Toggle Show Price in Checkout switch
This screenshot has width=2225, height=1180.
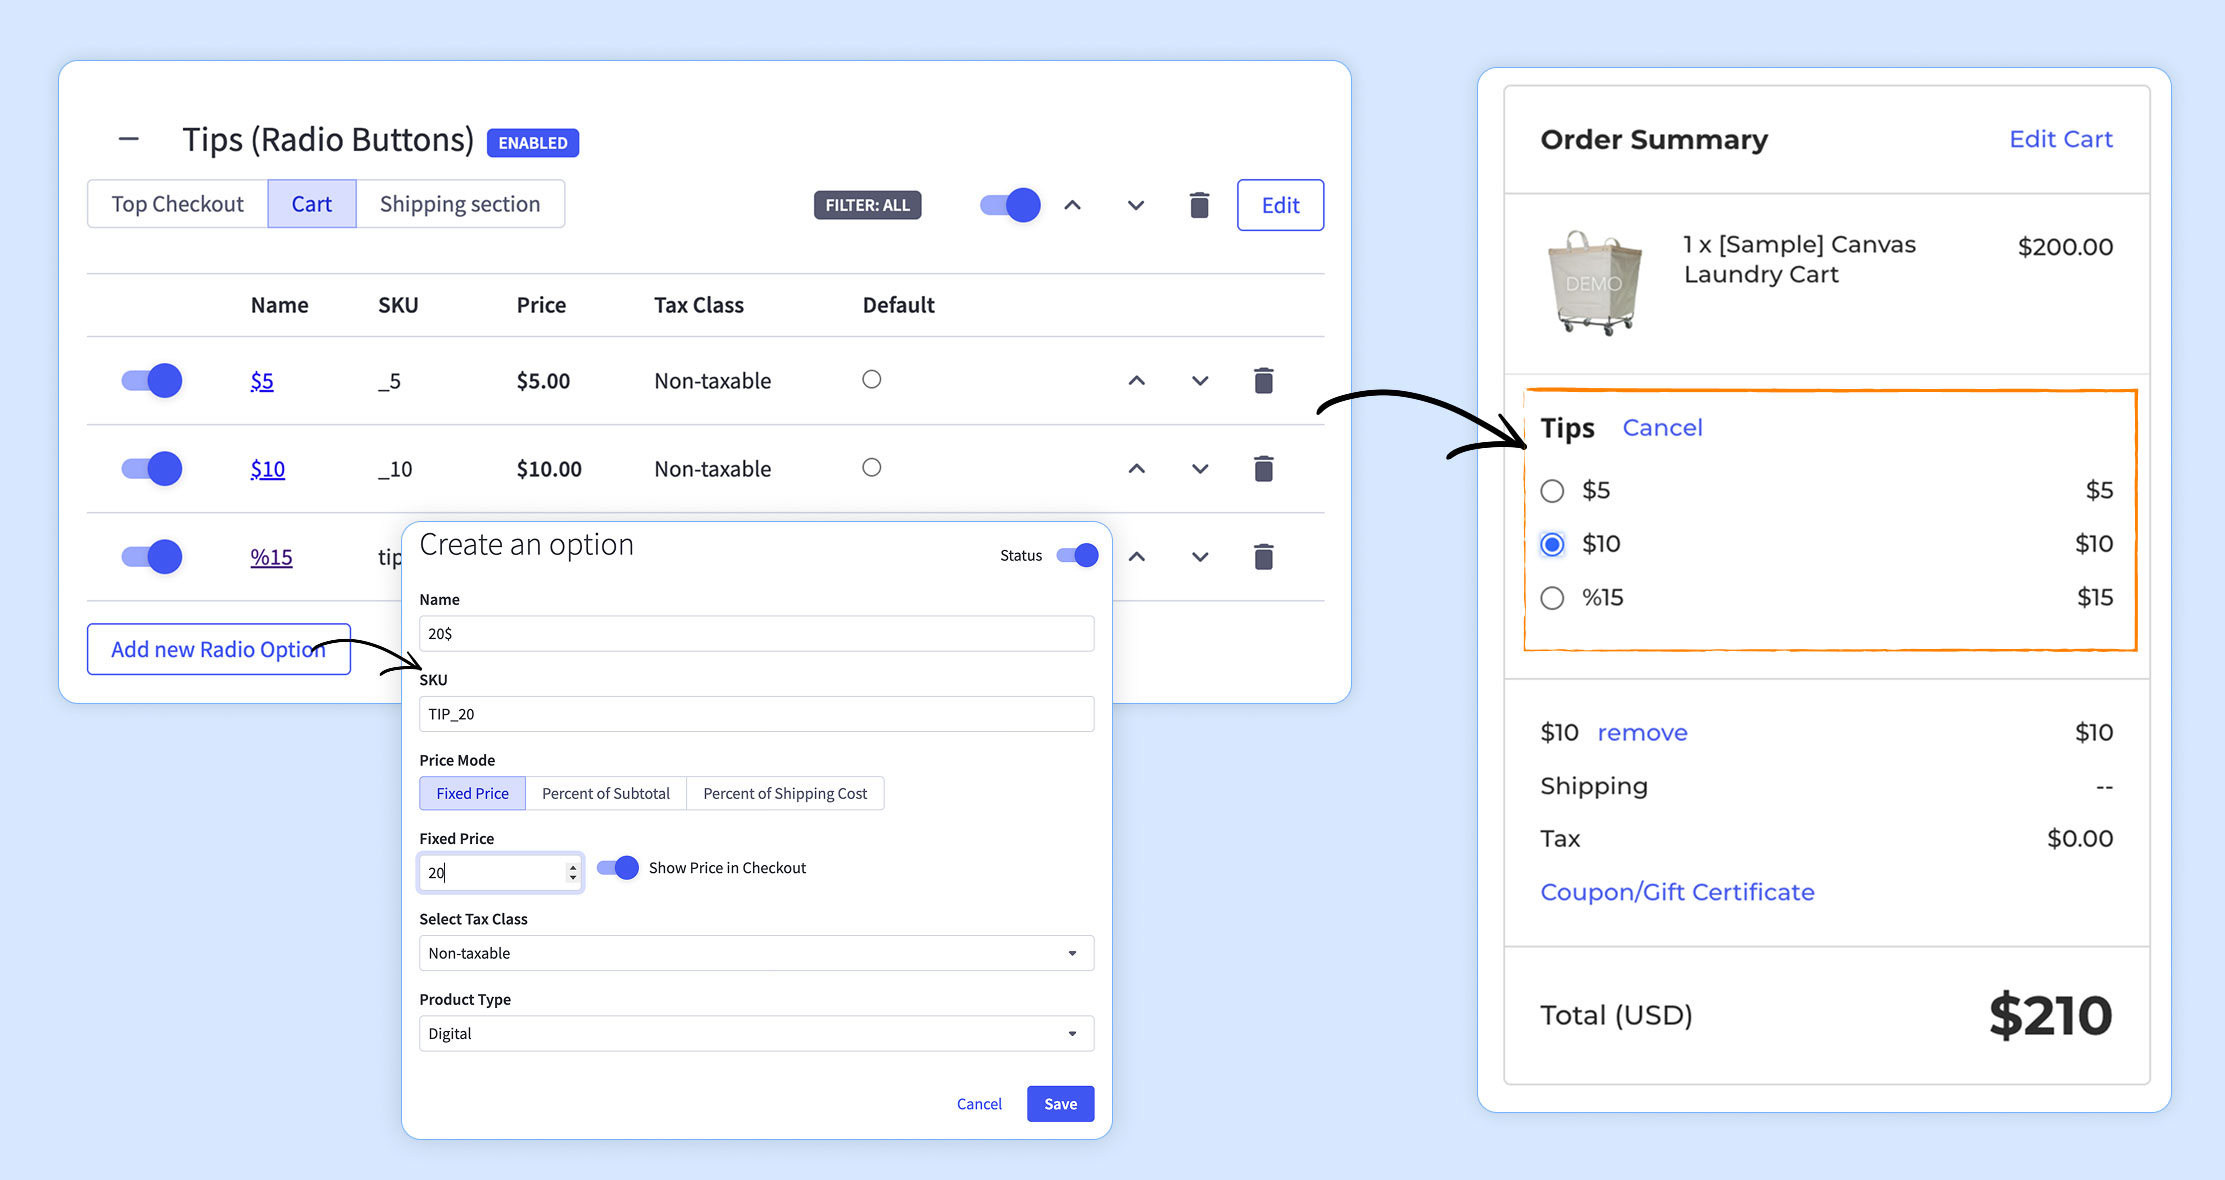[x=618, y=868]
